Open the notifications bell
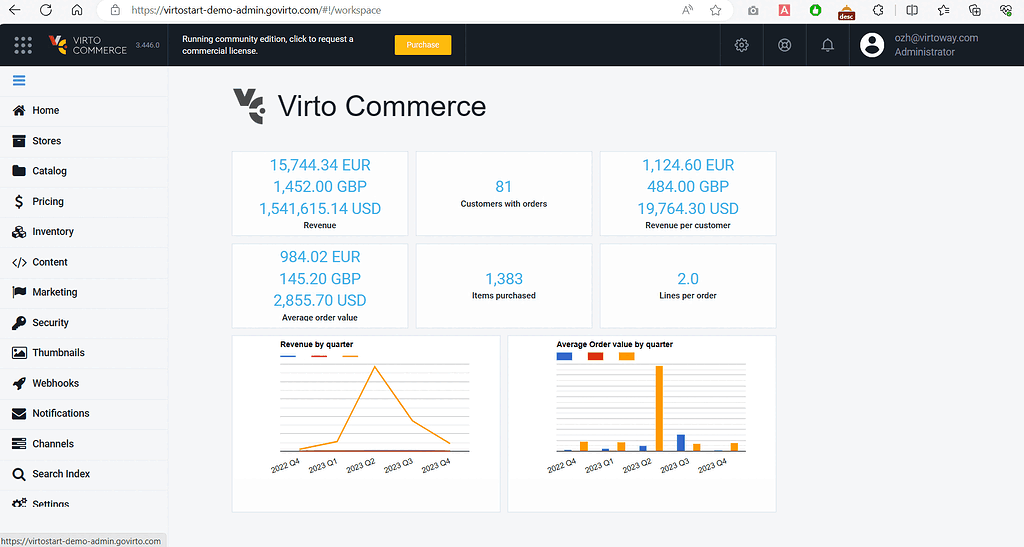 click(x=827, y=45)
